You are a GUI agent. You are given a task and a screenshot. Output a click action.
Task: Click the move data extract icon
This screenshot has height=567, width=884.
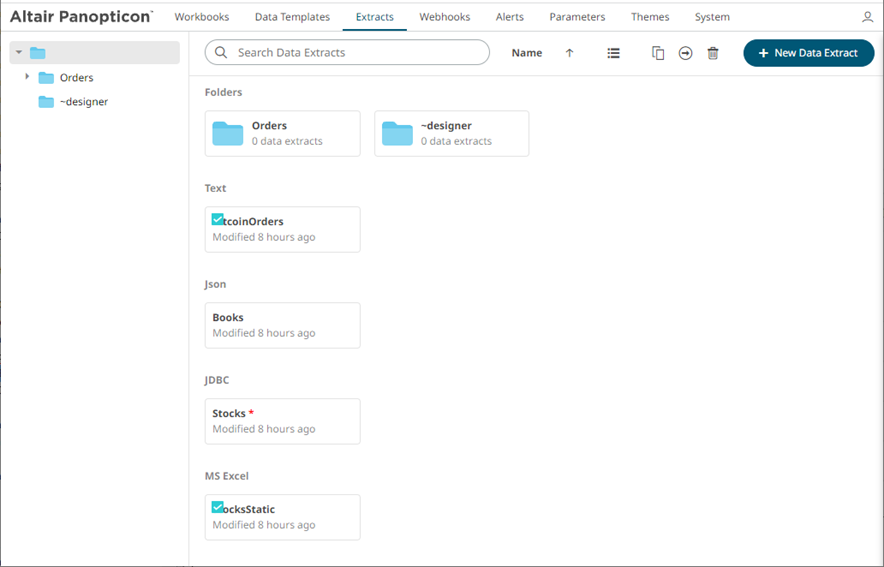coord(685,53)
